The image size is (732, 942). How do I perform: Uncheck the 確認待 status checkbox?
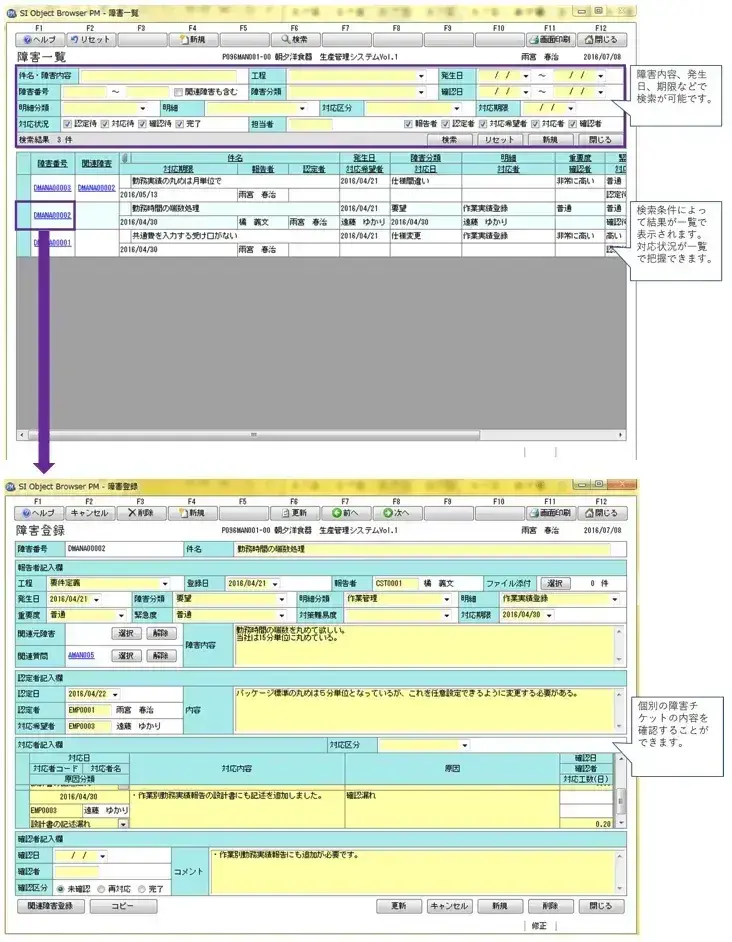(x=142, y=124)
